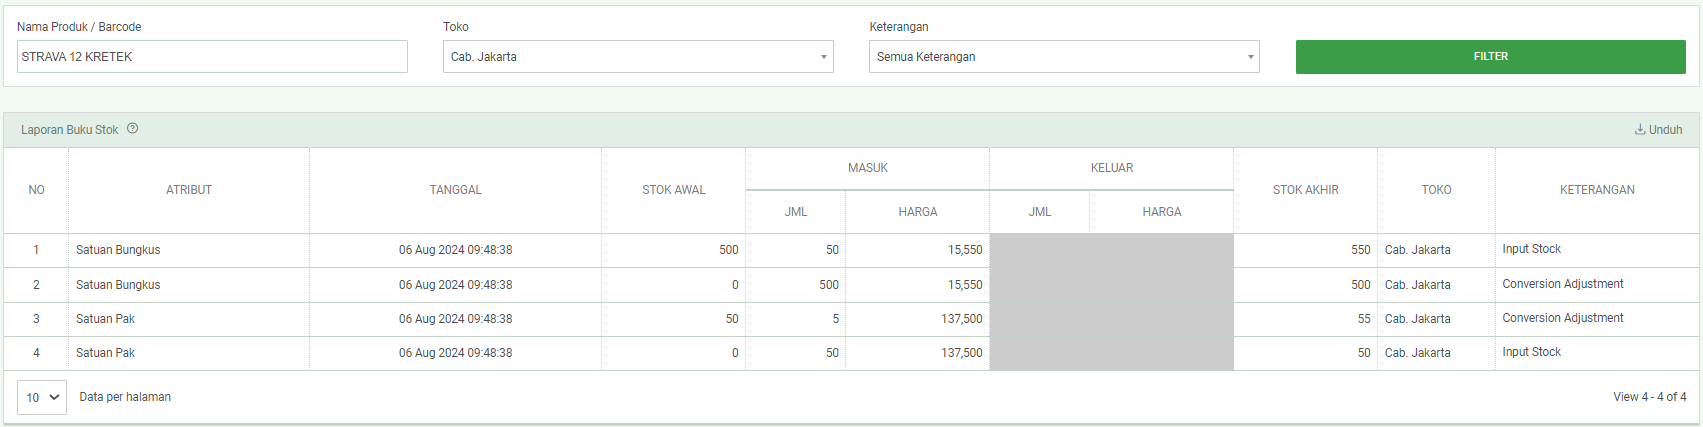The height and width of the screenshot is (427, 1703).
Task: Open the rows-per-page dropdown showing 10
Action: coord(42,397)
